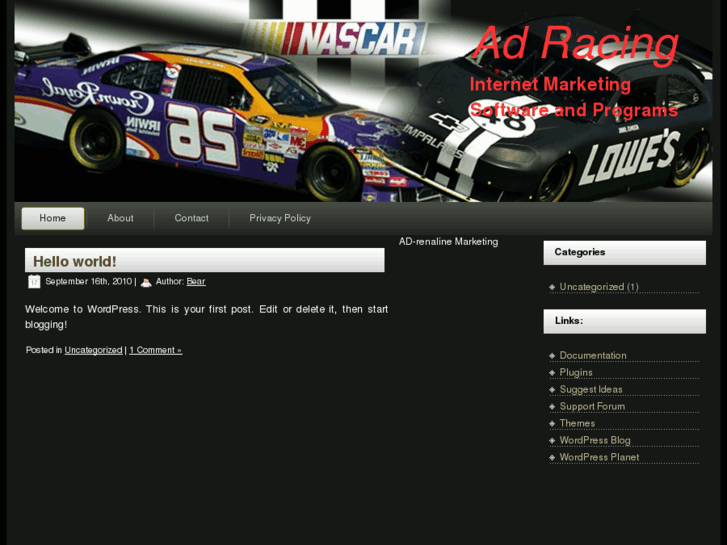Image resolution: width=727 pixels, height=545 pixels.
Task: Click bullet icon beside Uncategorized (1)
Action: 552,287
